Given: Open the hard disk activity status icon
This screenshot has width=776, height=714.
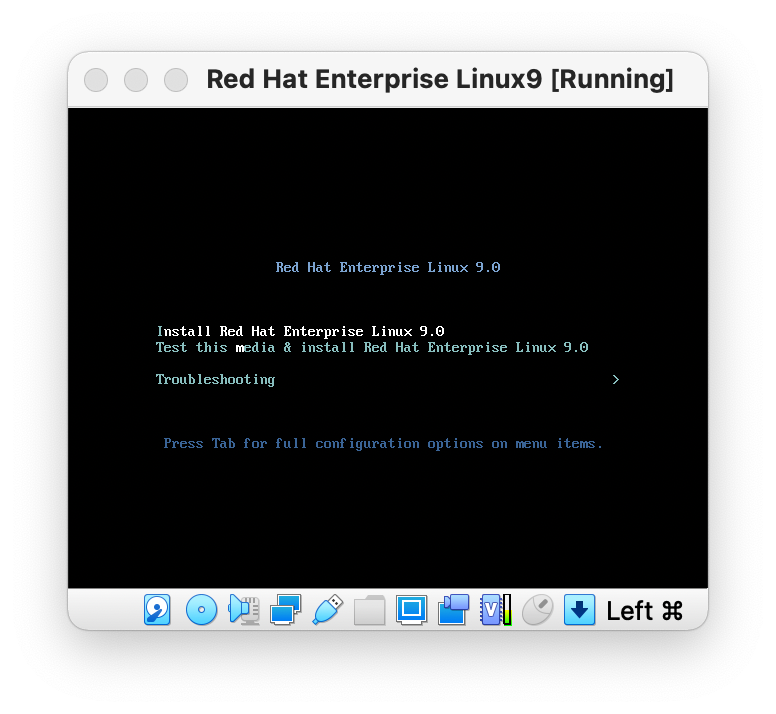Looking at the screenshot, I should tap(157, 610).
